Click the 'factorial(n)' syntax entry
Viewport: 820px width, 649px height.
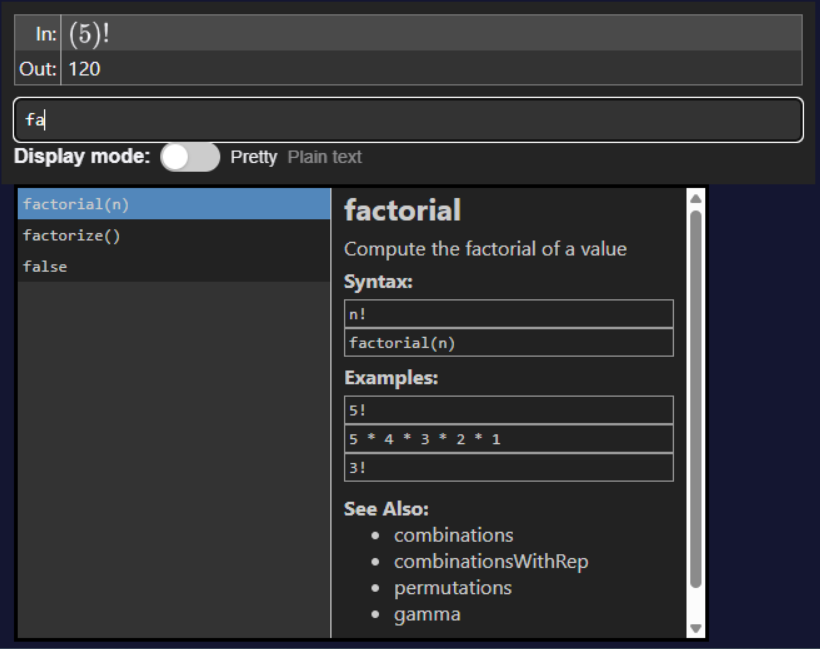509,342
